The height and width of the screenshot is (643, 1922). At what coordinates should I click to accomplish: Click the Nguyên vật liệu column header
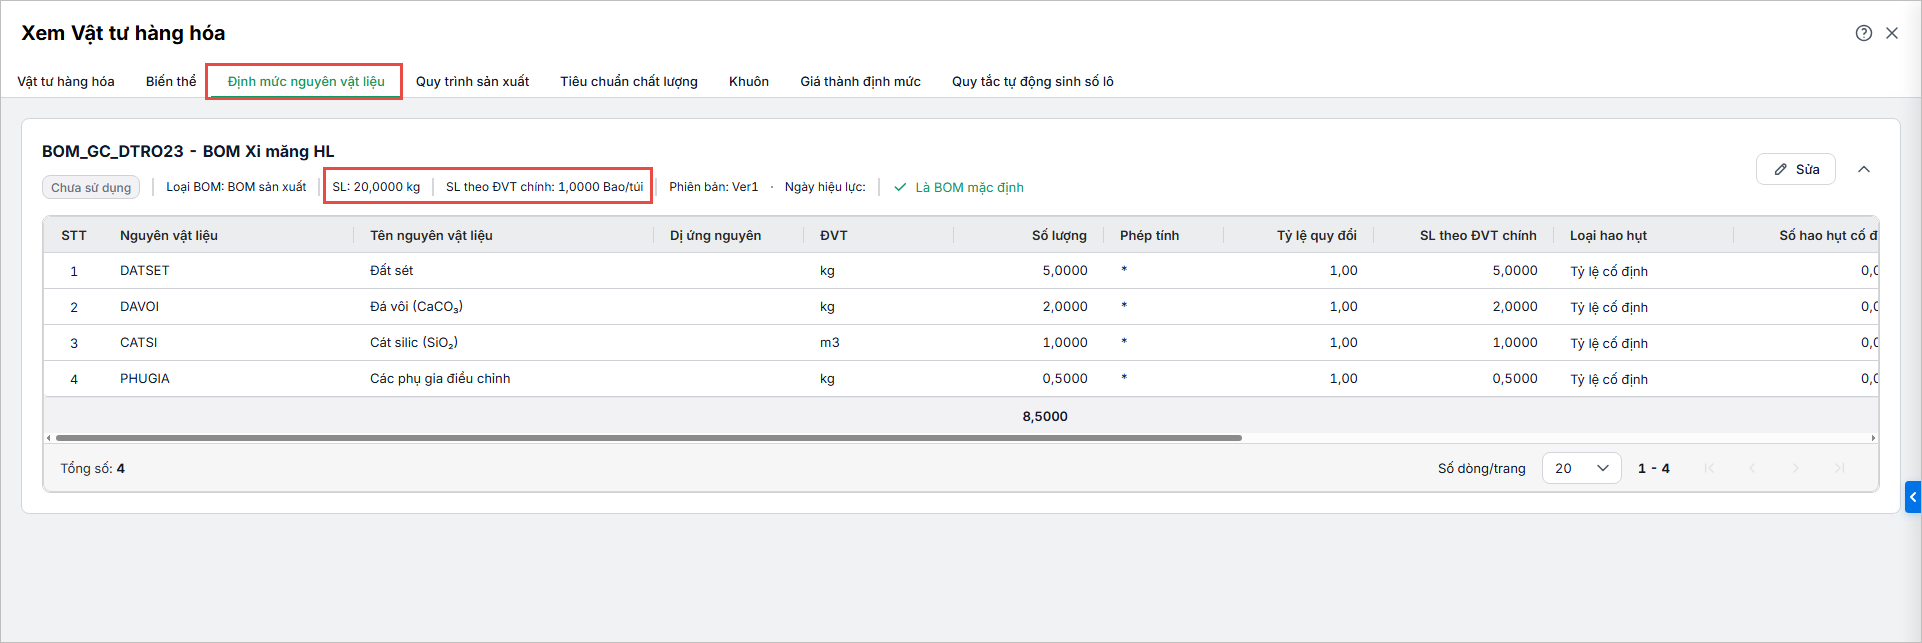[x=169, y=235]
